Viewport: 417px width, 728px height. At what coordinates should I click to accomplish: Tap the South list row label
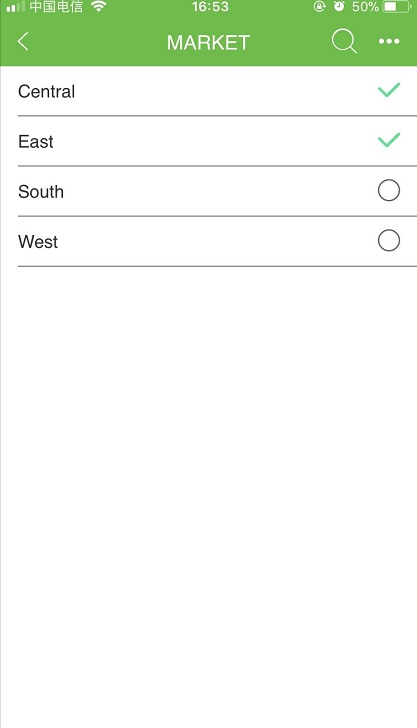point(41,192)
